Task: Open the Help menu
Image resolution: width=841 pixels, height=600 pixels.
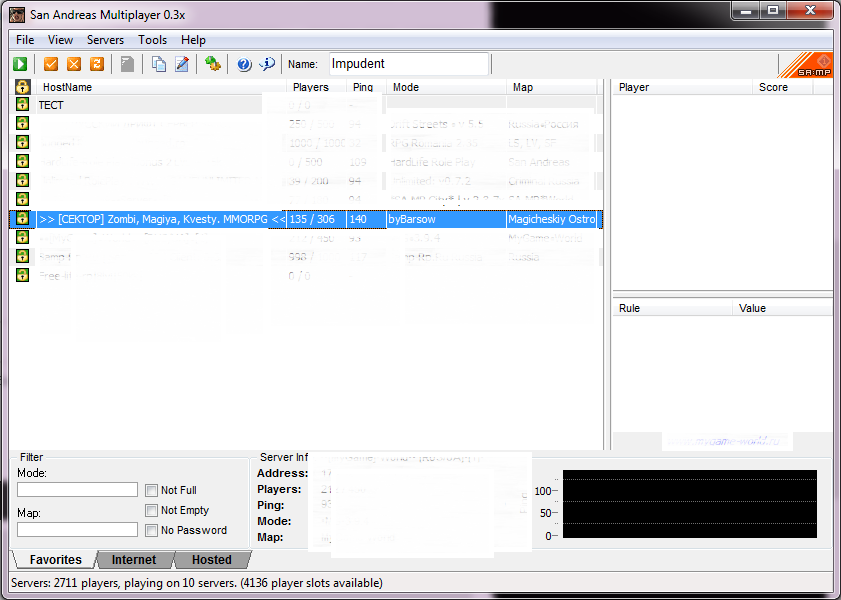Action: (x=193, y=40)
